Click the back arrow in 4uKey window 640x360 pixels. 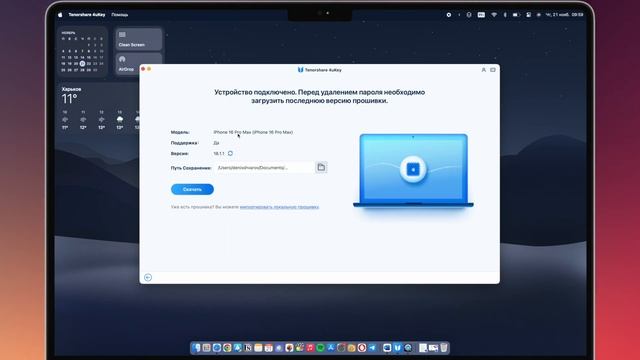(x=148, y=278)
